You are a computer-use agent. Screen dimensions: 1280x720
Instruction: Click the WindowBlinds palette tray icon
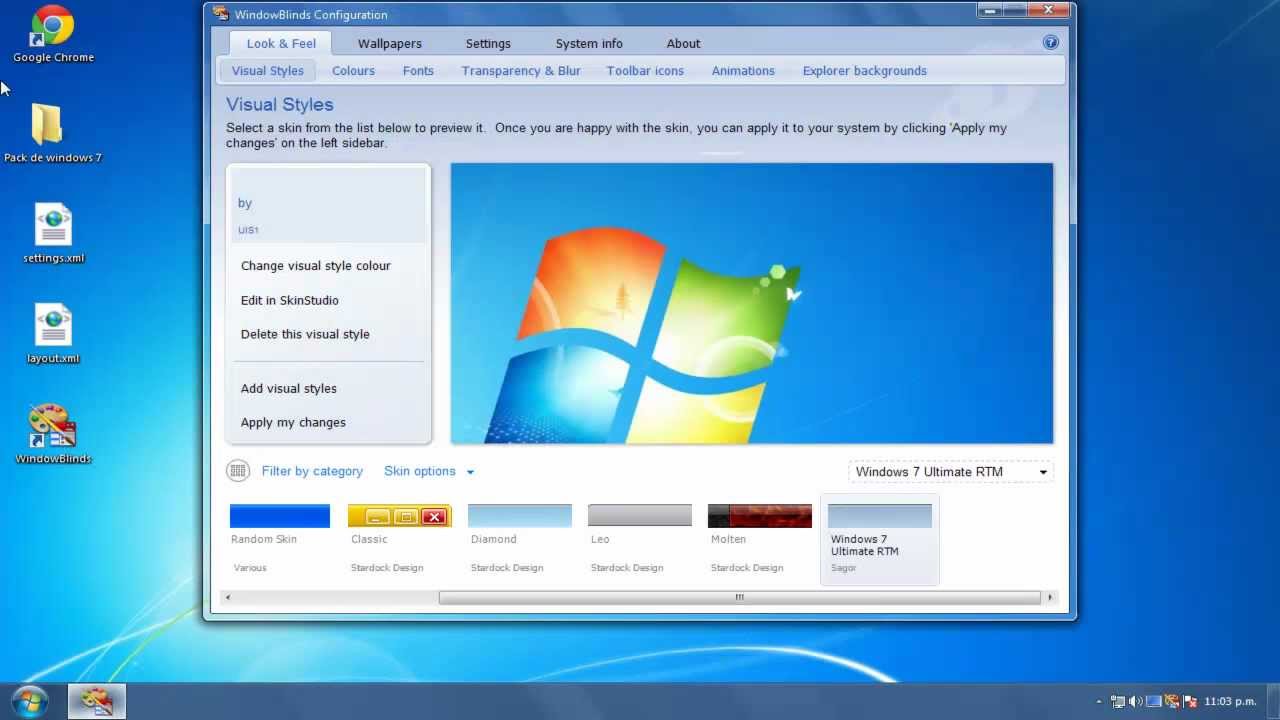point(1172,702)
